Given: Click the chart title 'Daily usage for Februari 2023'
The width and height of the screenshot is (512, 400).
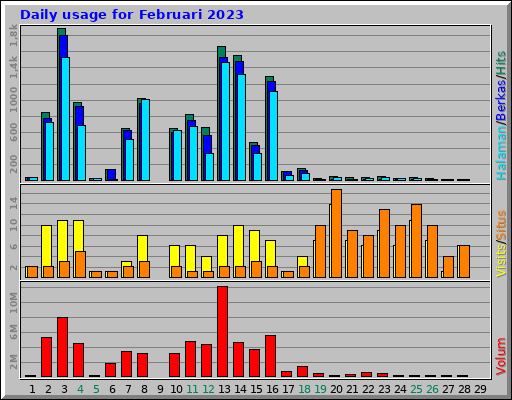Looking at the screenshot, I should click(132, 15).
